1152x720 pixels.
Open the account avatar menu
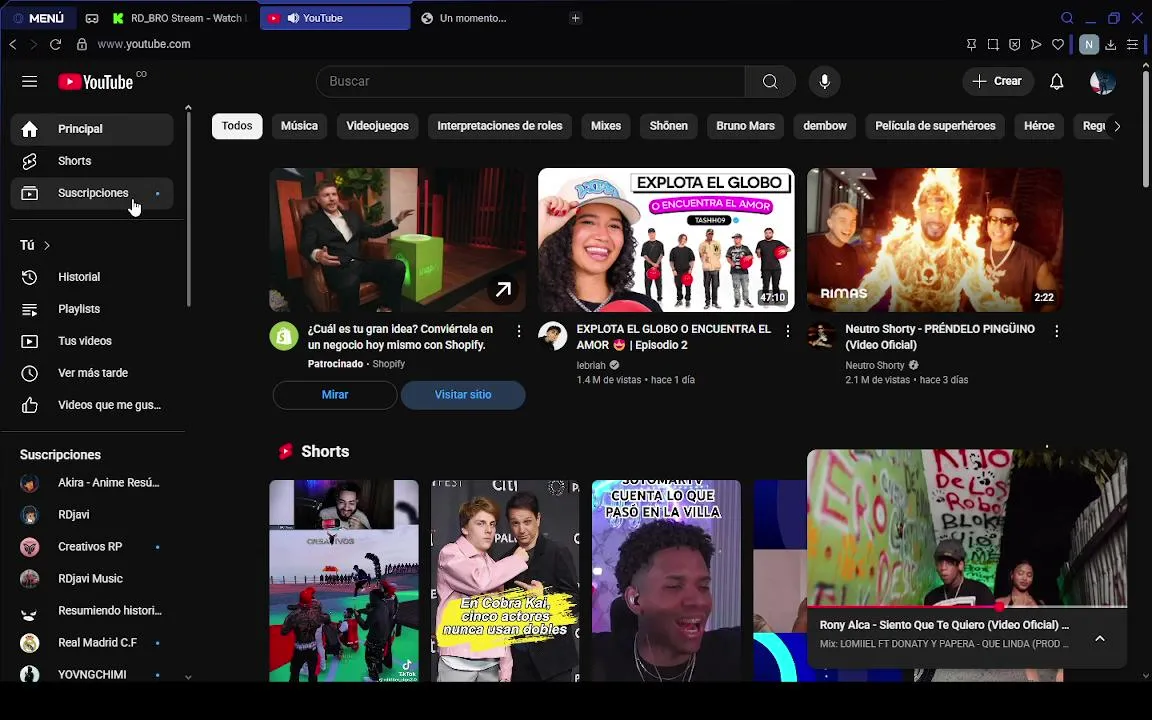[x=1102, y=82]
